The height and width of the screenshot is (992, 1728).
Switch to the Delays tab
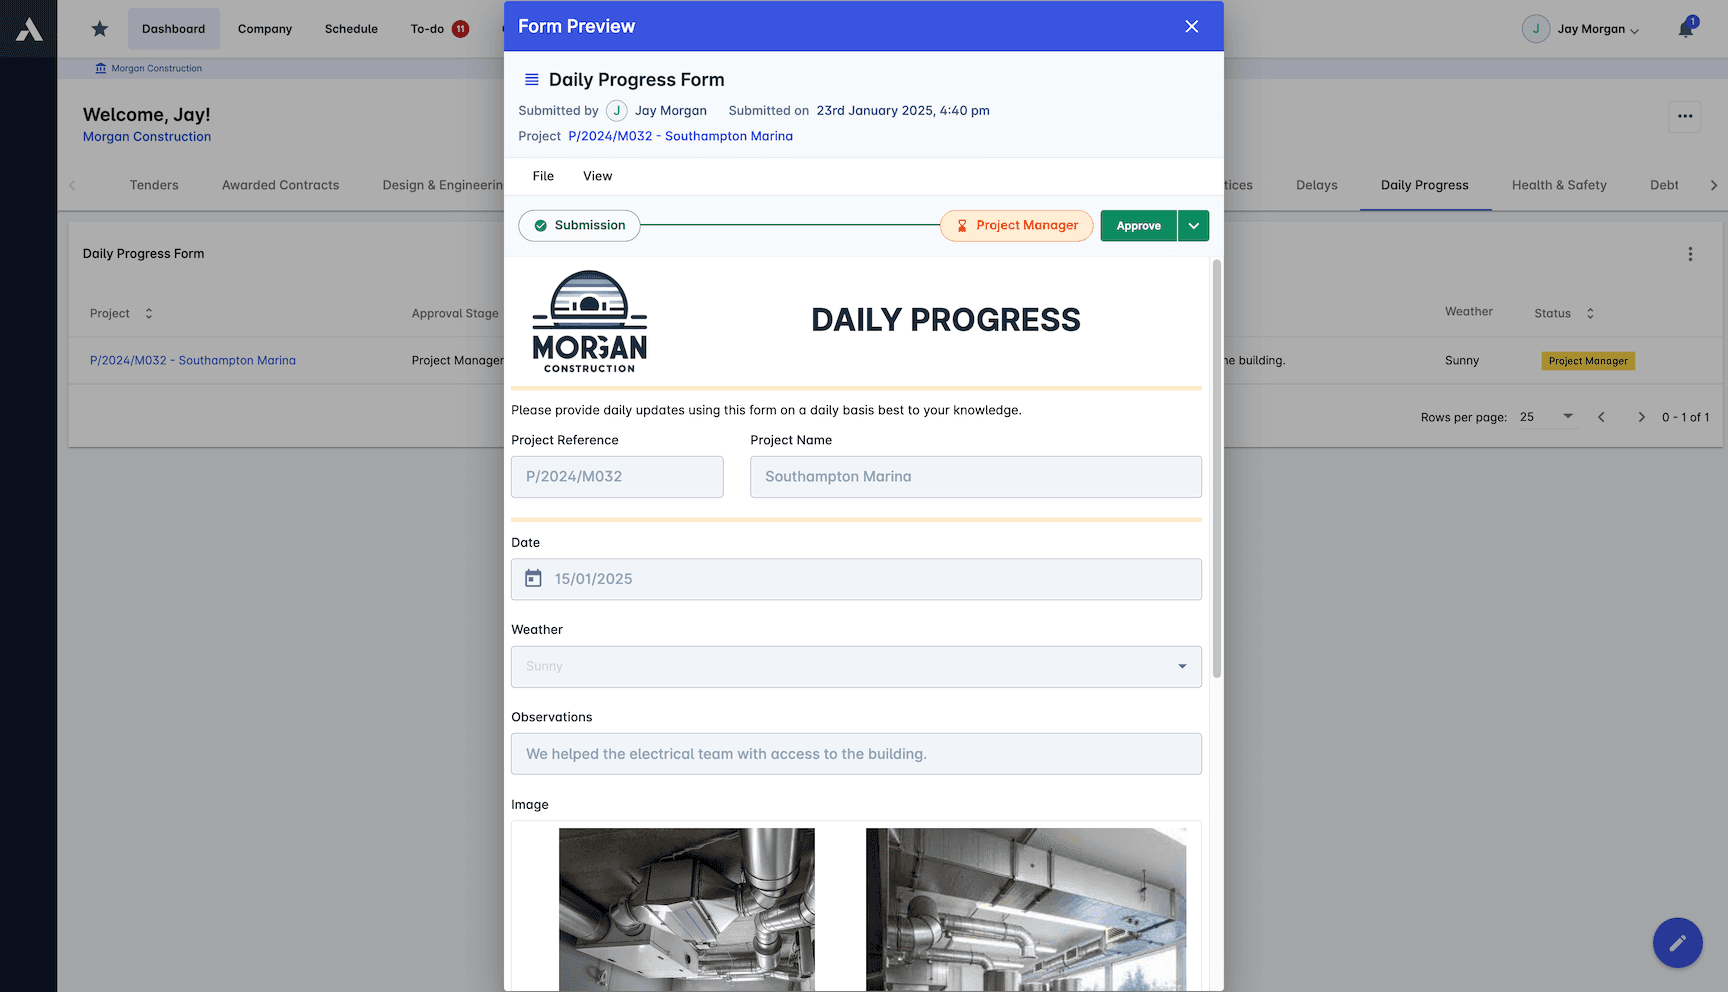(1316, 185)
